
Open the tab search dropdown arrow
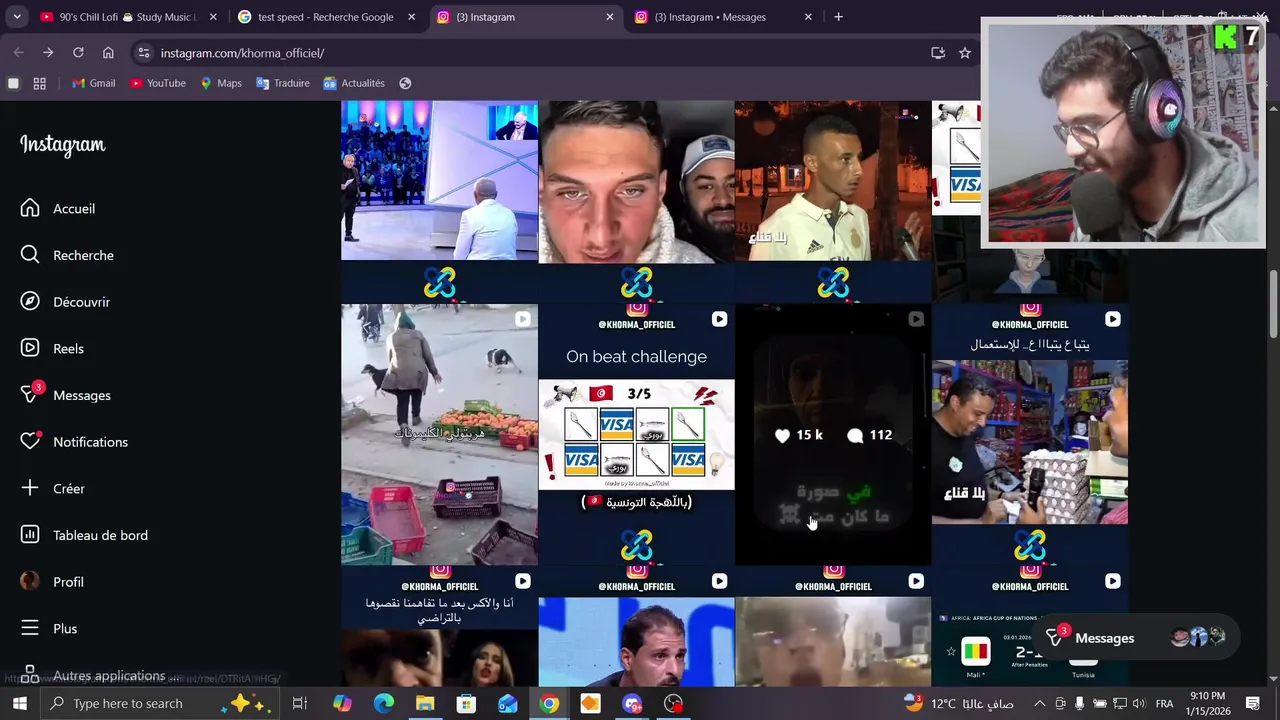17,17
